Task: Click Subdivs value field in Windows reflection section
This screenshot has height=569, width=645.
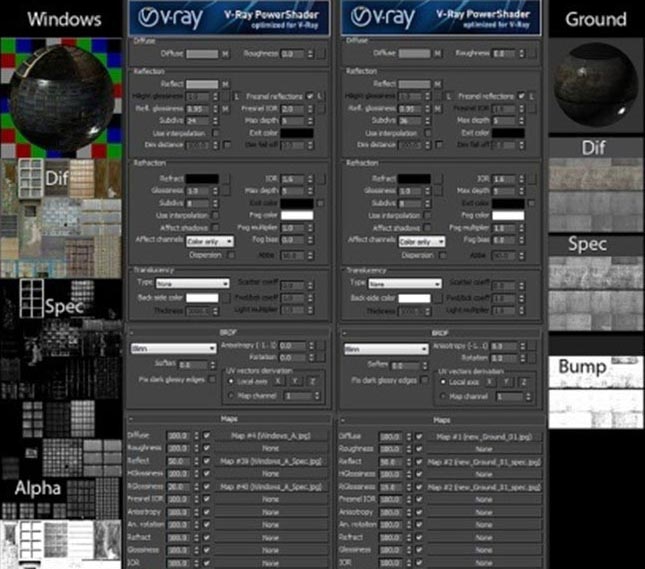Action: [x=198, y=121]
